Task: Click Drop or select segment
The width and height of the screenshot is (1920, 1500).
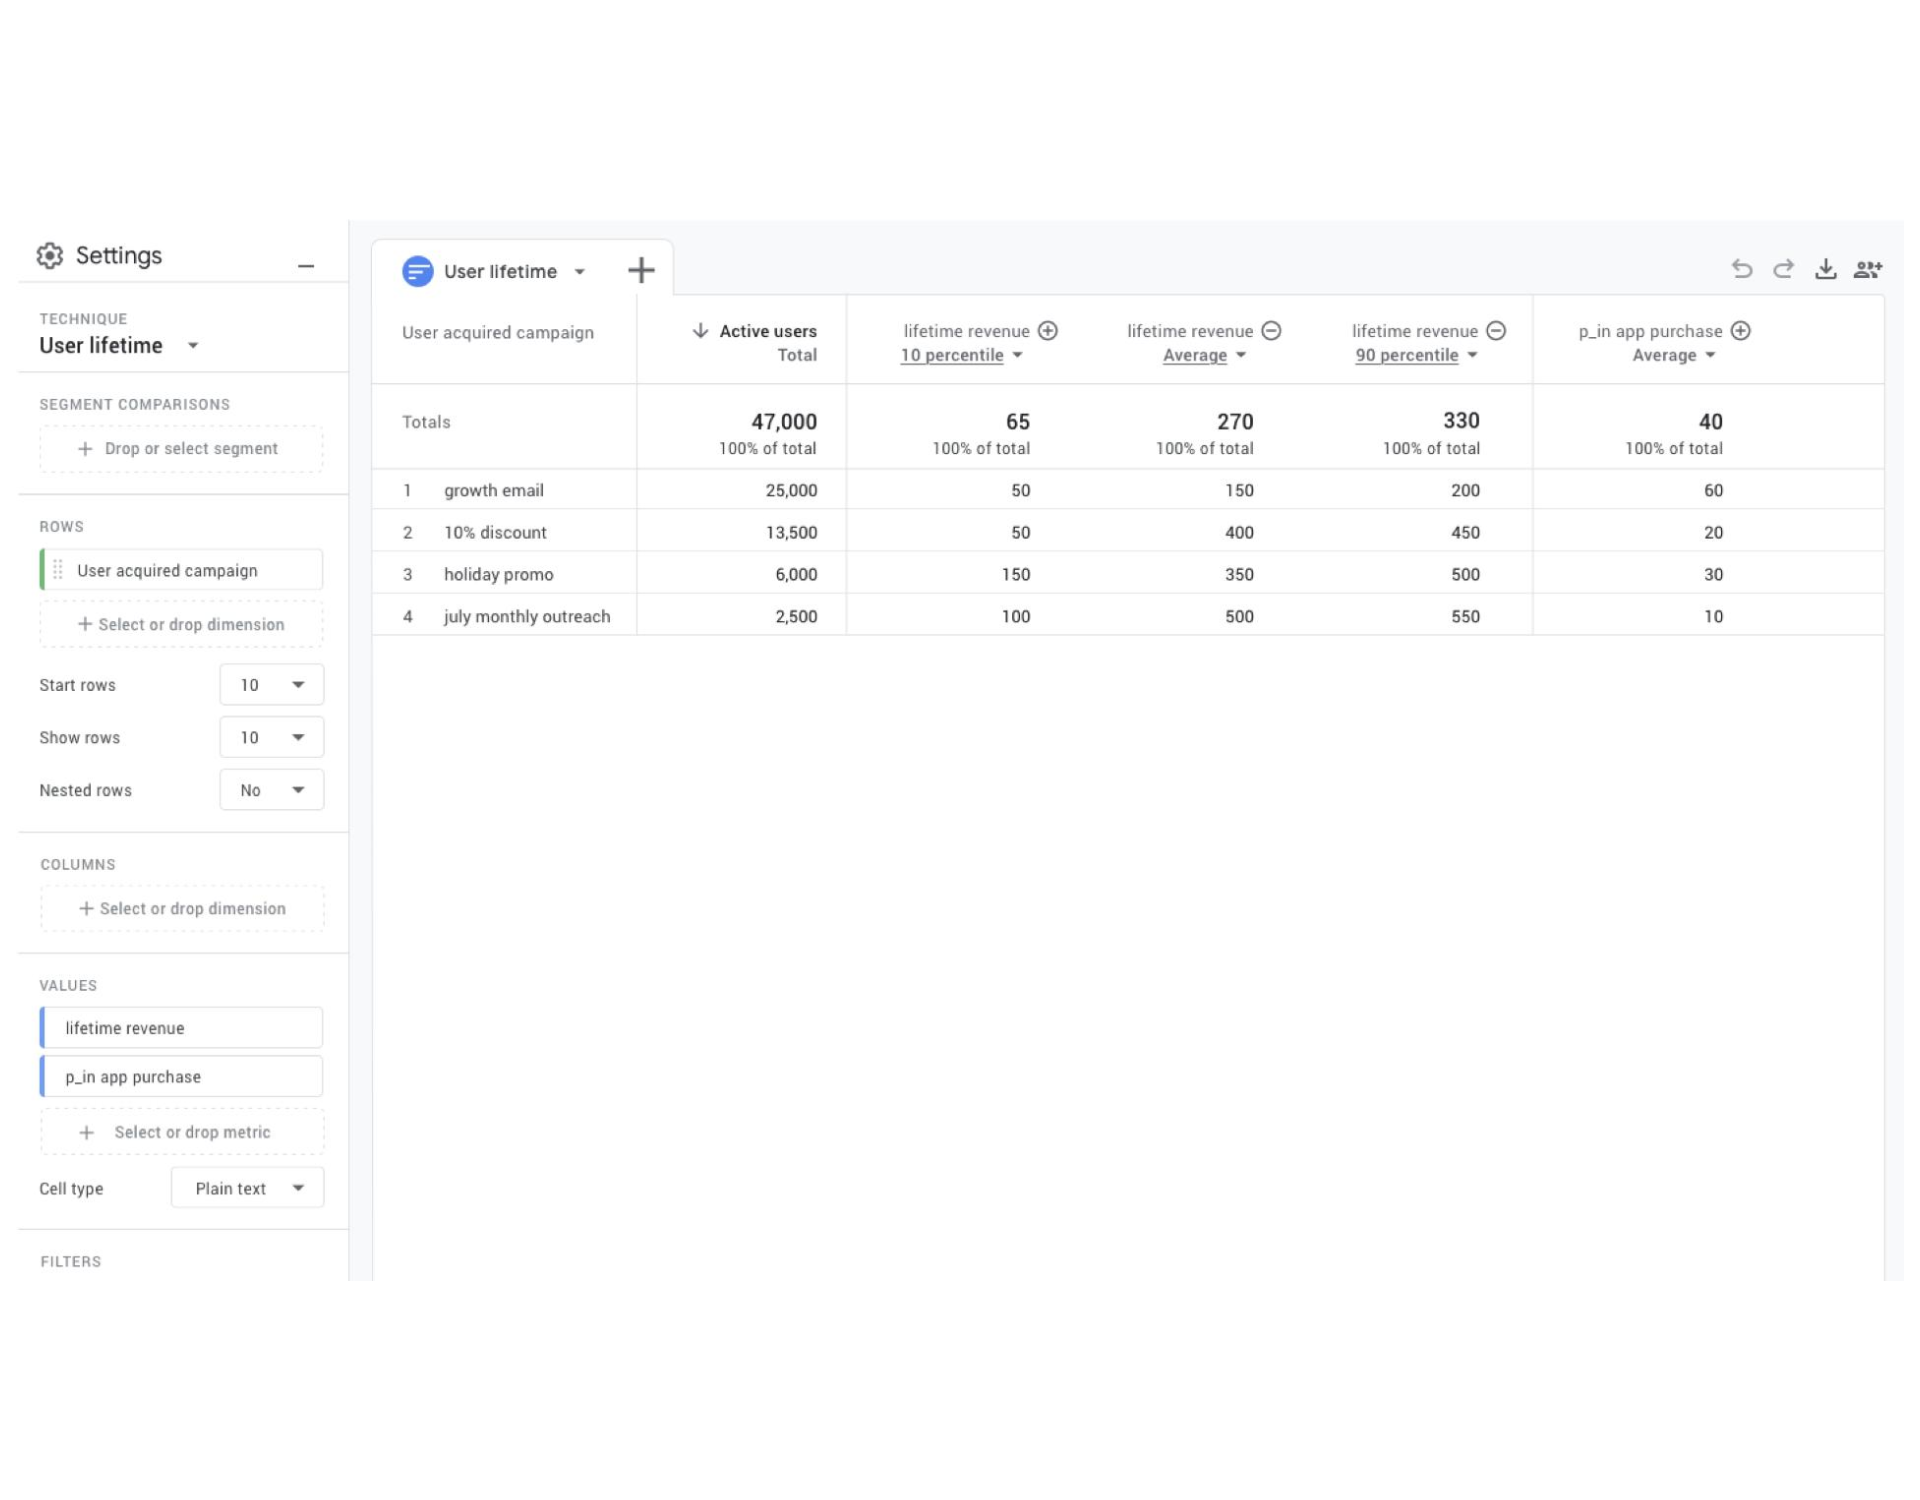Action: coord(181,449)
